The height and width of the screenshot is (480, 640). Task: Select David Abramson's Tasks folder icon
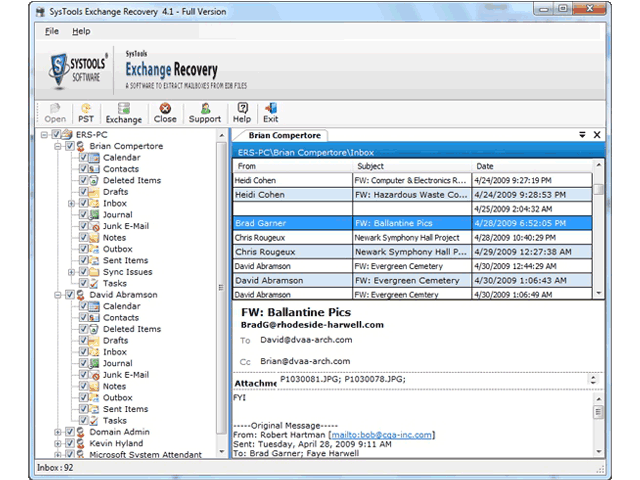(x=94, y=420)
